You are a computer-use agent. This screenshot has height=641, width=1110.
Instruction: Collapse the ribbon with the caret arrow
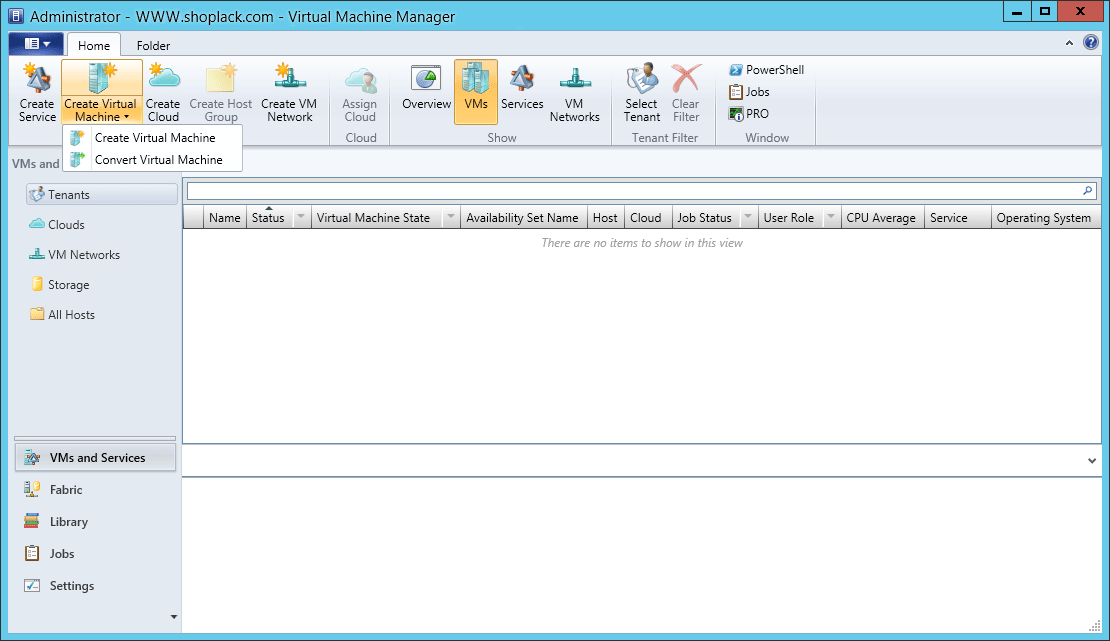tap(1069, 43)
